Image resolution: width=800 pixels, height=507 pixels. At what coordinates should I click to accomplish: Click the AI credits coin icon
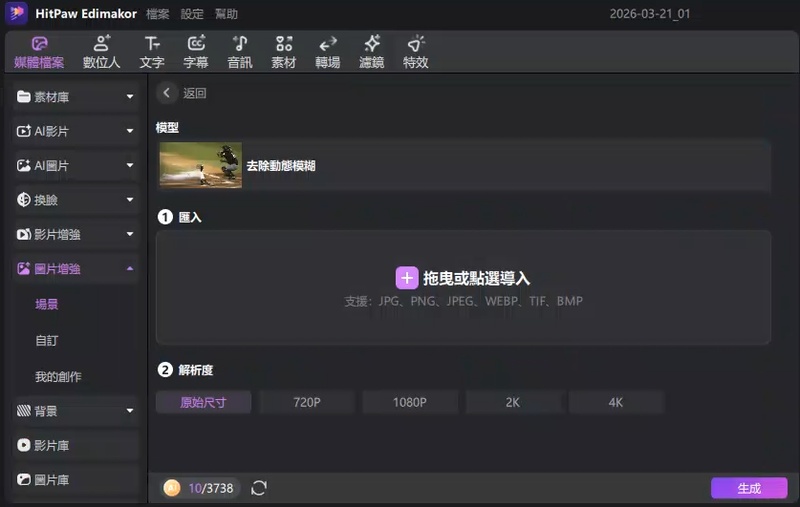172,488
